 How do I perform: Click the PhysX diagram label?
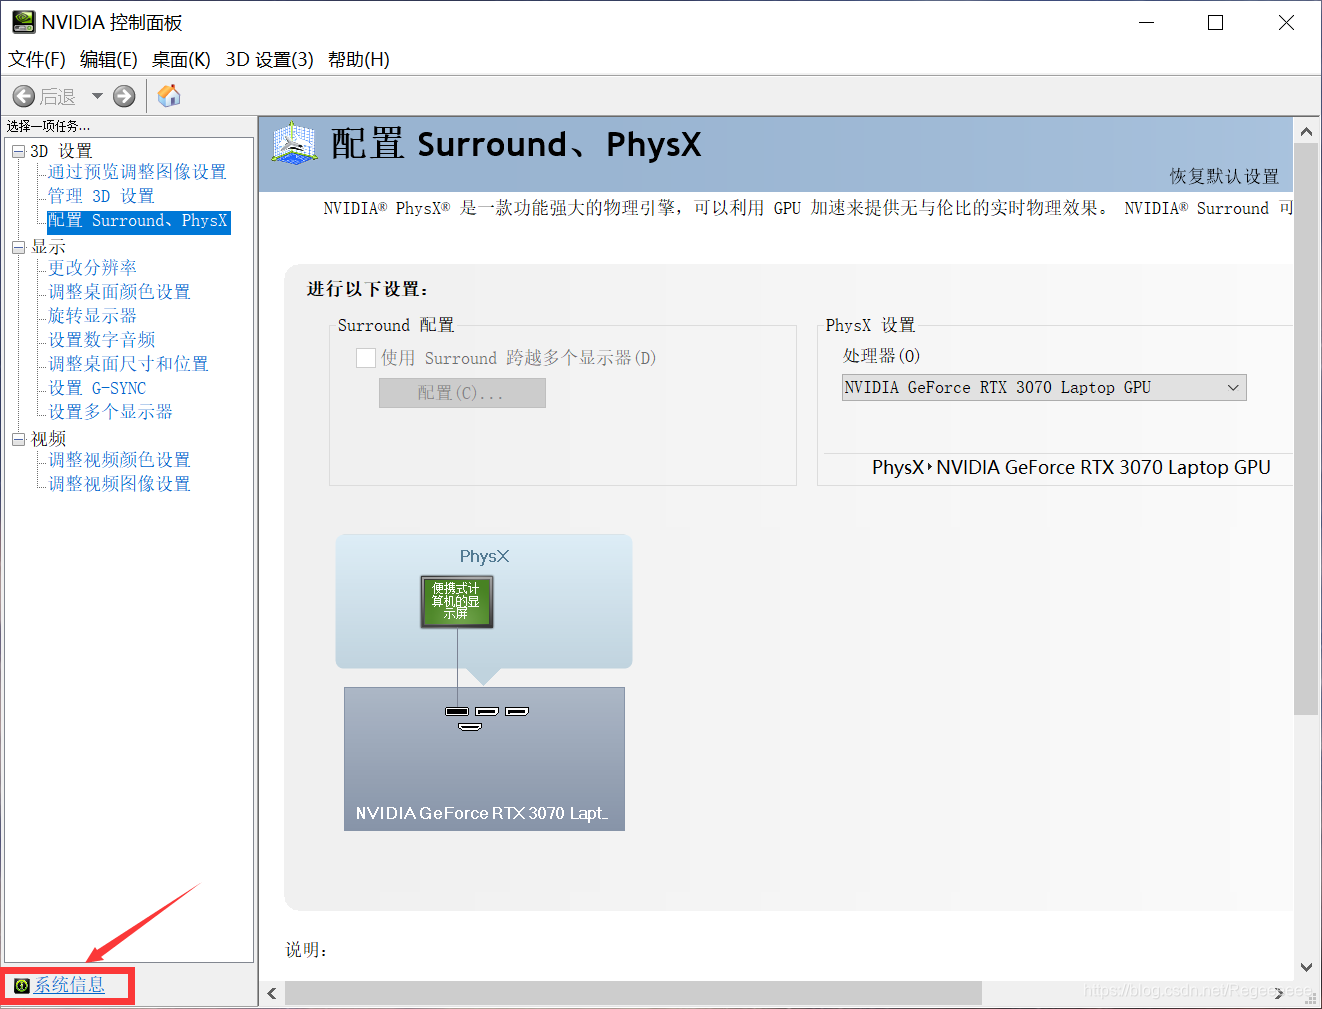484,557
